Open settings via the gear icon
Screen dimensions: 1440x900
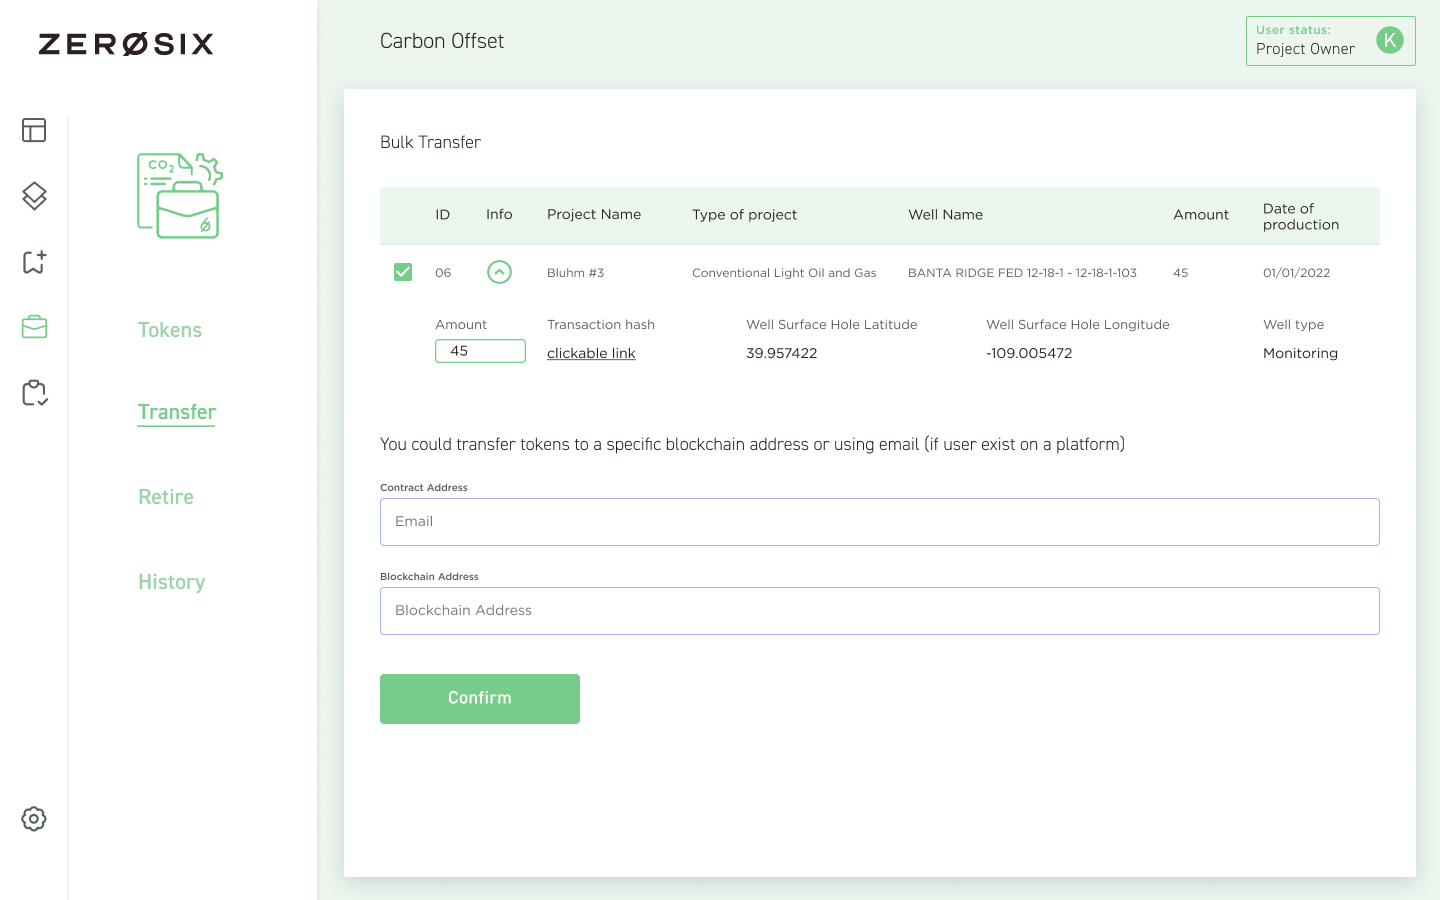coord(34,819)
